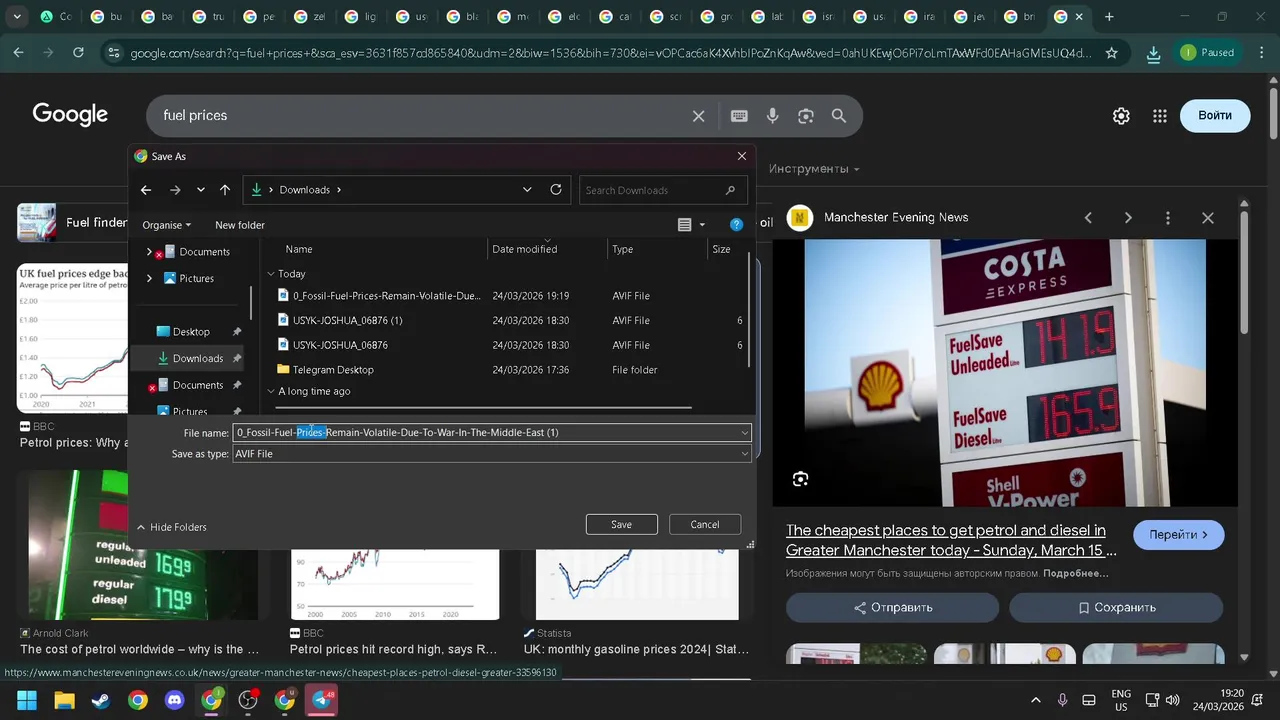Reload the page in Chrome
Screen dimensions: 1280x720
pos(78,53)
